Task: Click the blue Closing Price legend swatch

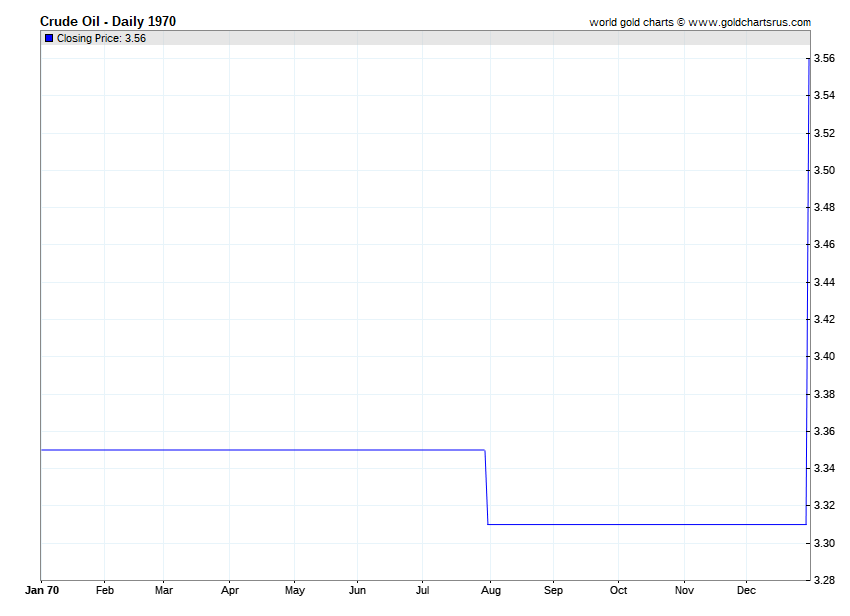Action: point(49,38)
